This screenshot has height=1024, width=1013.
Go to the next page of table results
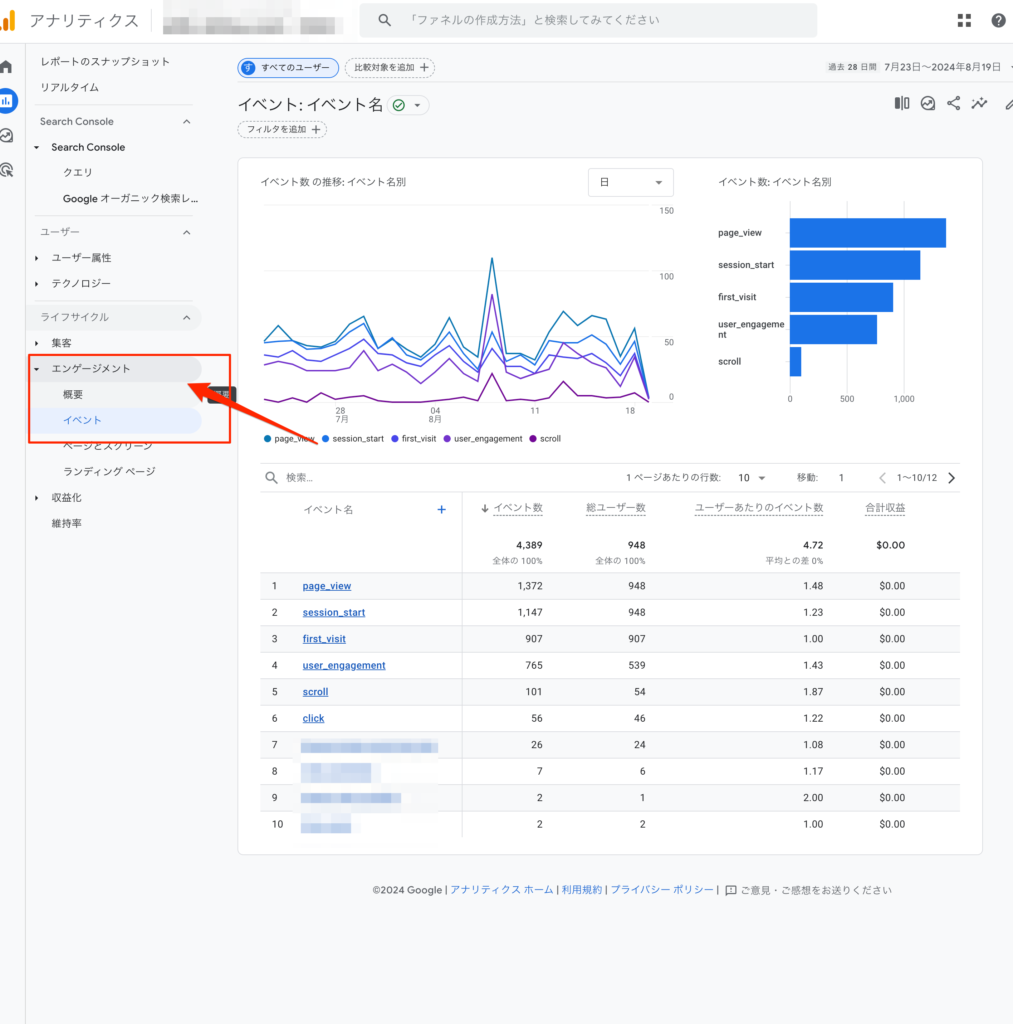952,478
